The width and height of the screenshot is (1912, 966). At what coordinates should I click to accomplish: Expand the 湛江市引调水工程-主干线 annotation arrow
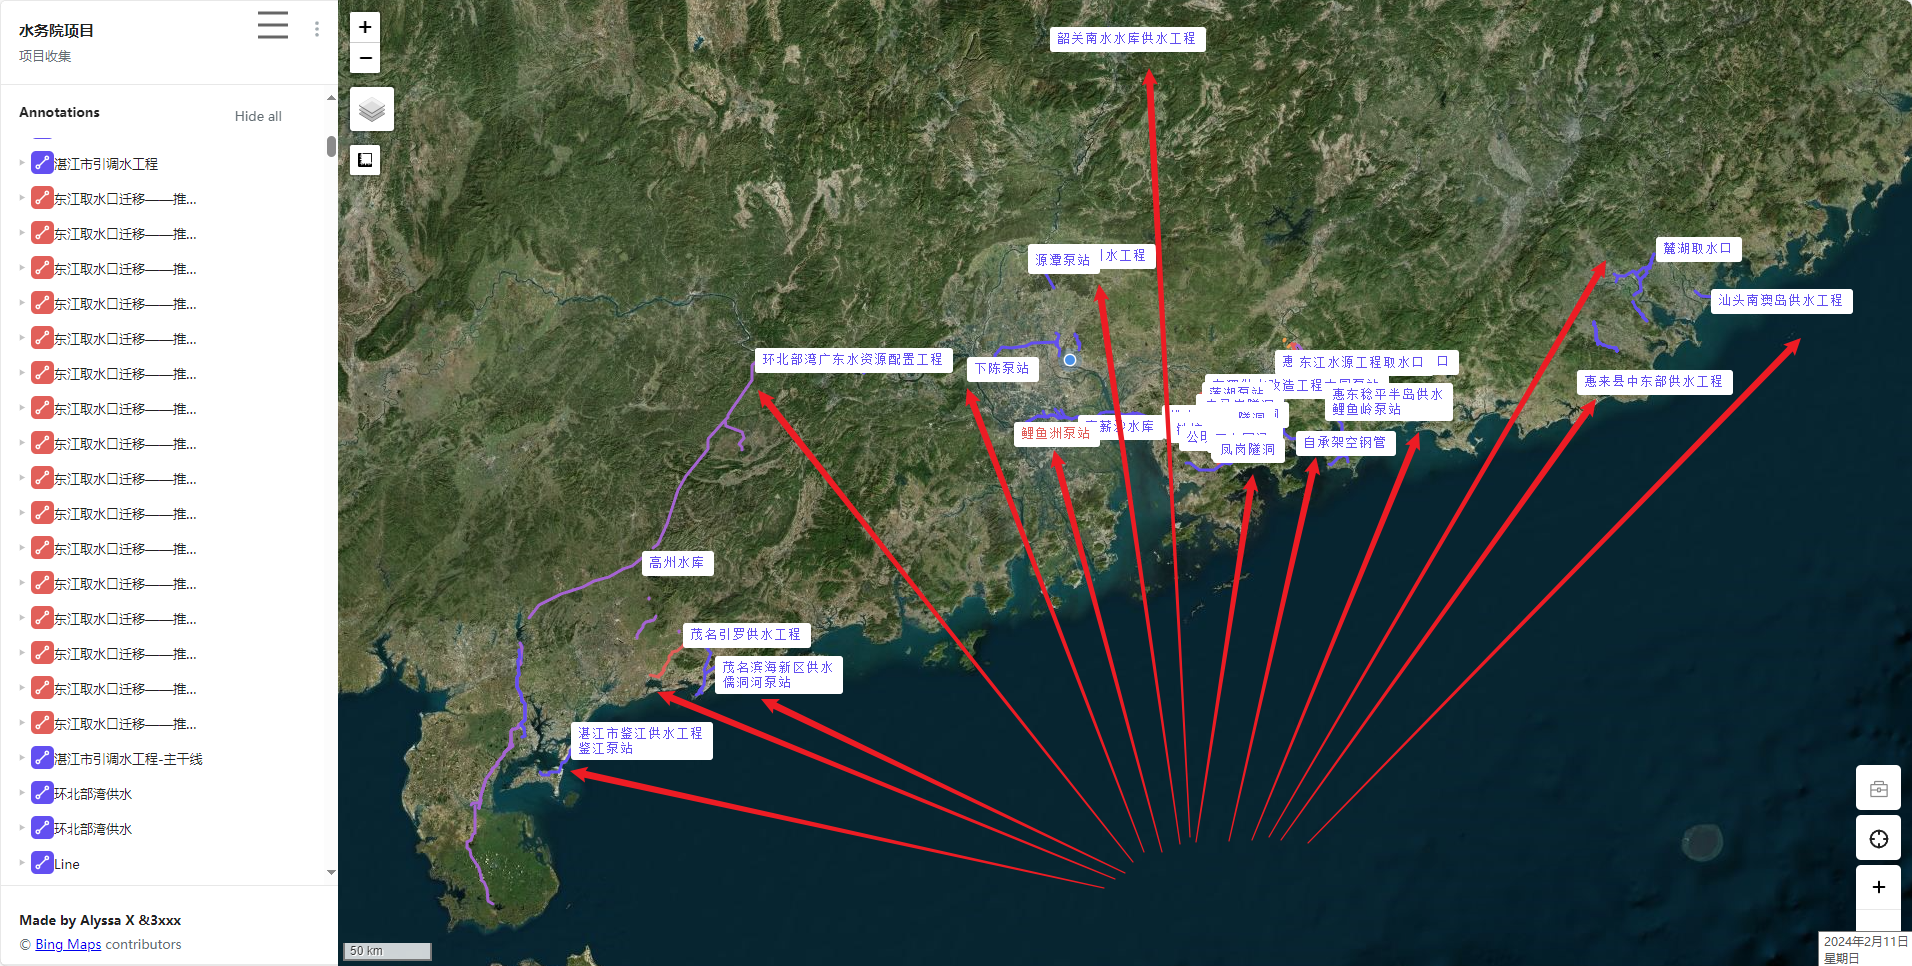(x=22, y=758)
